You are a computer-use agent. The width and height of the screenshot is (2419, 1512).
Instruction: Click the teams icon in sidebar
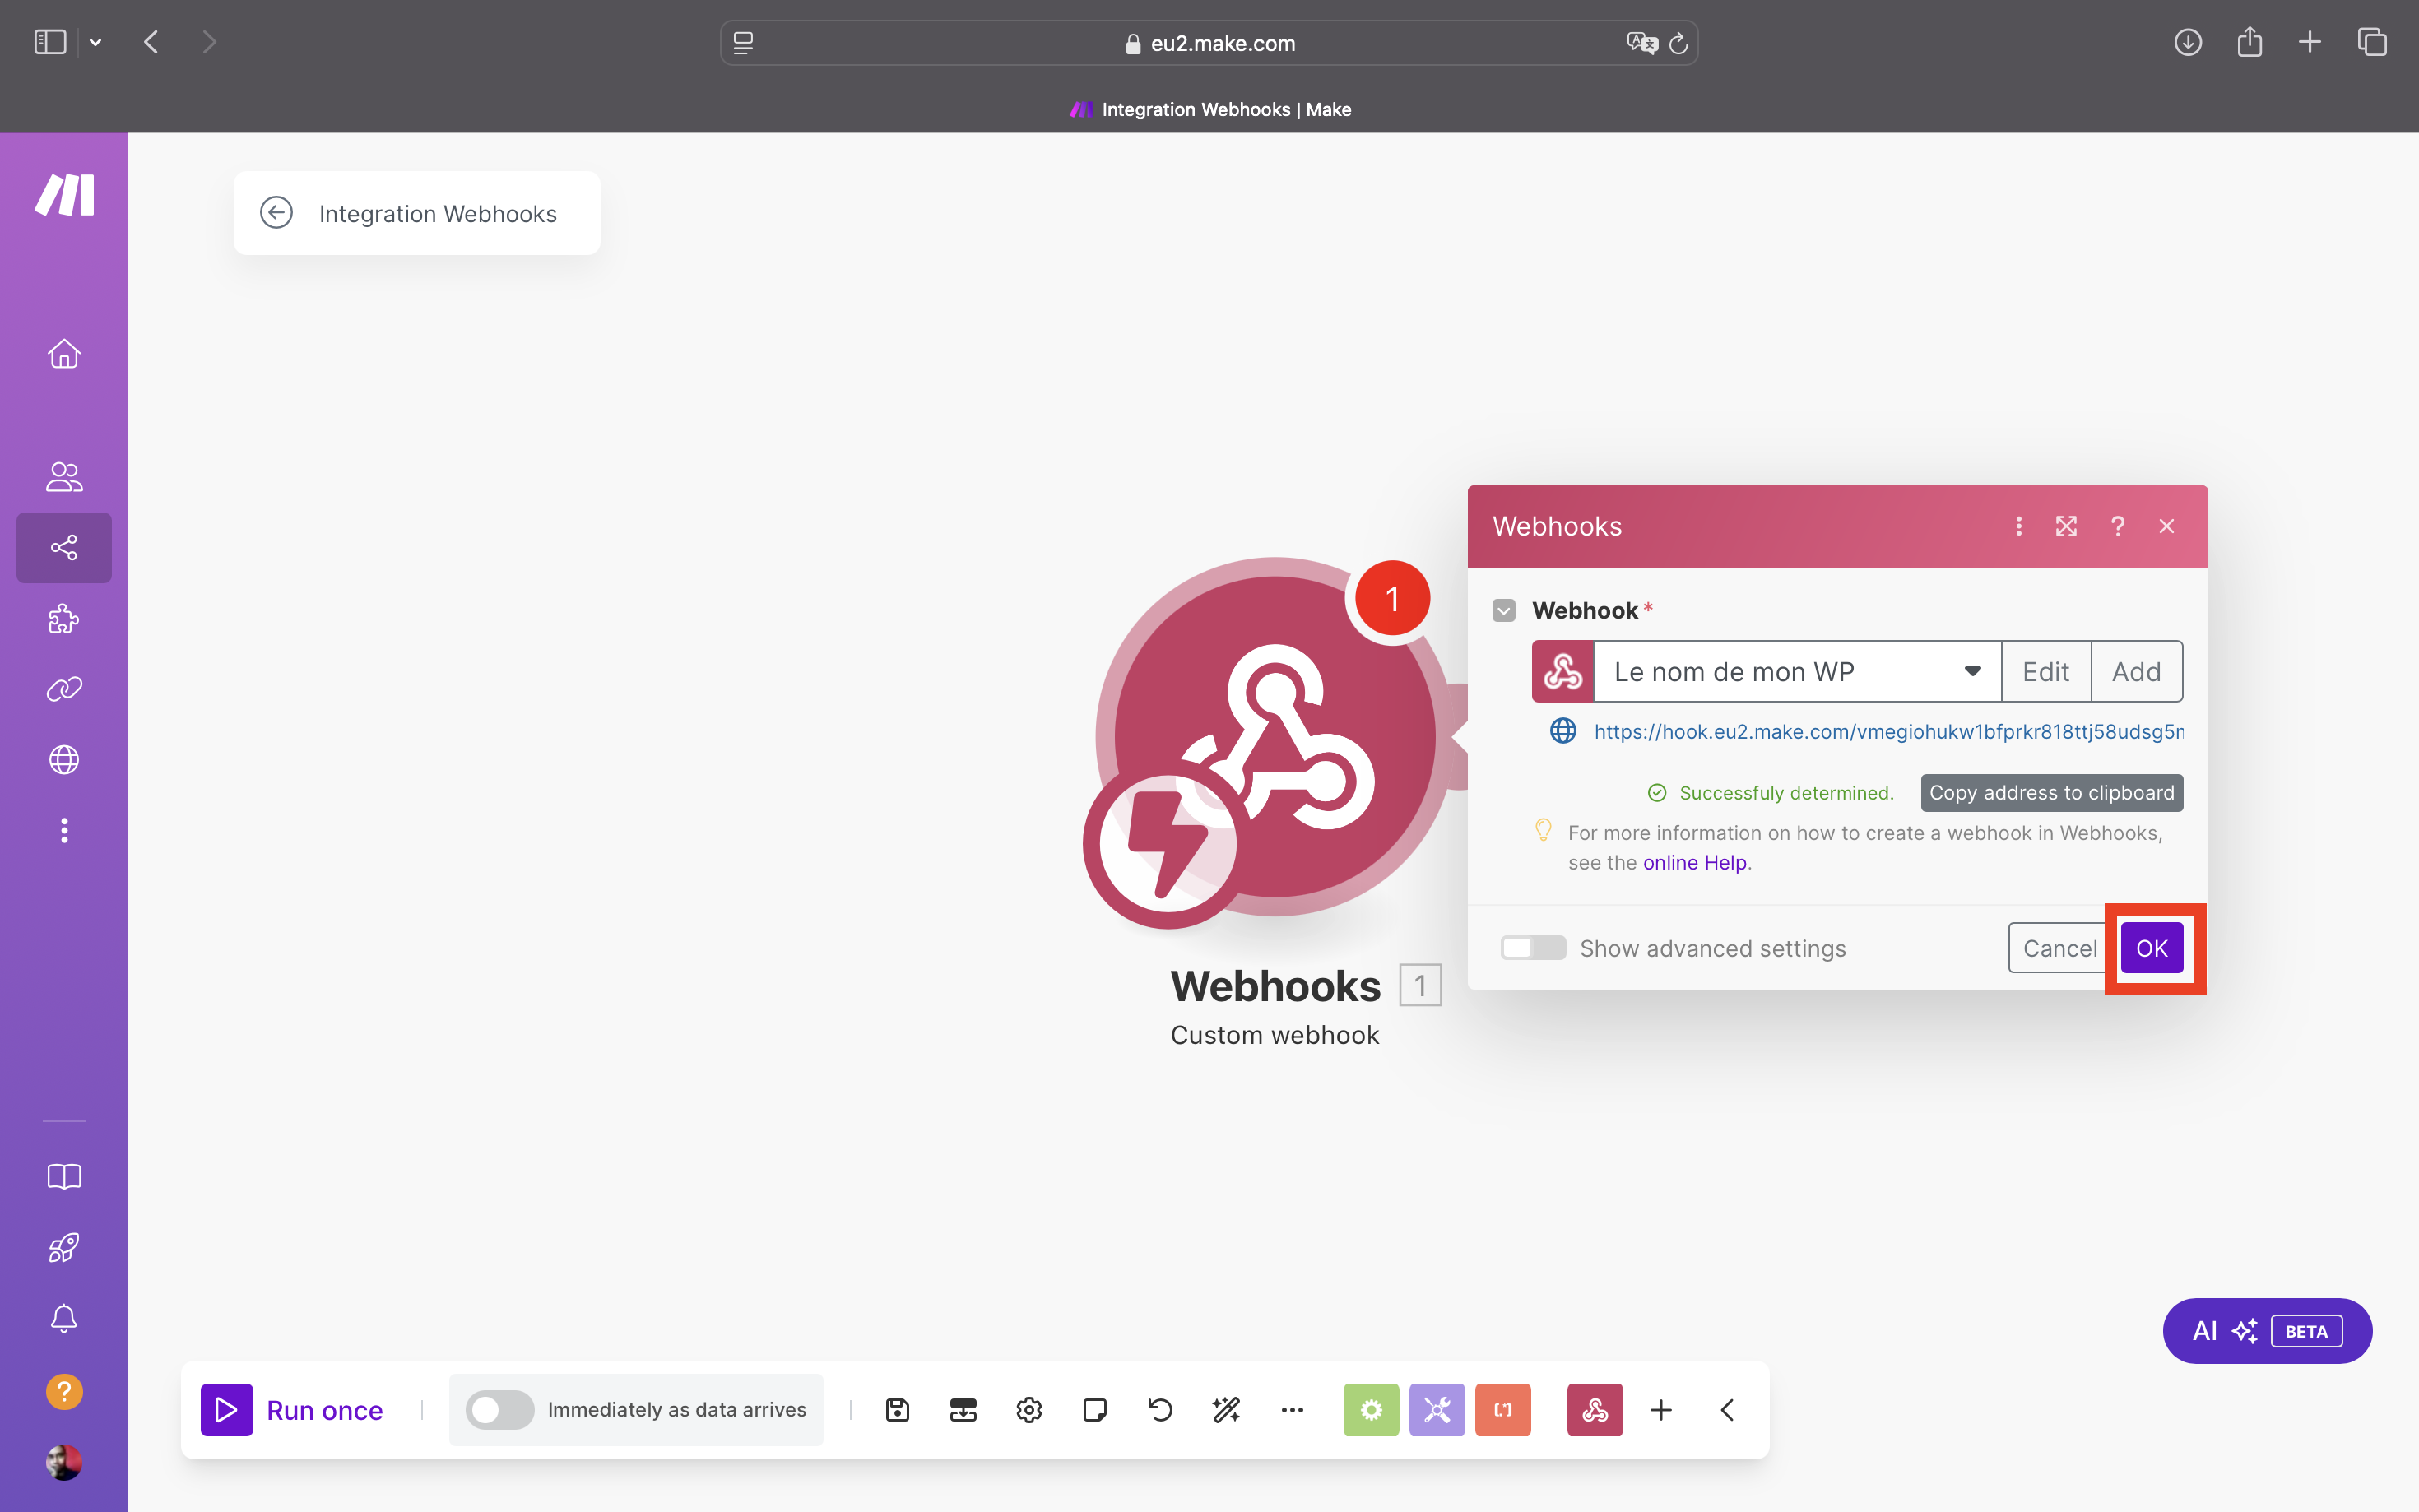[x=64, y=475]
